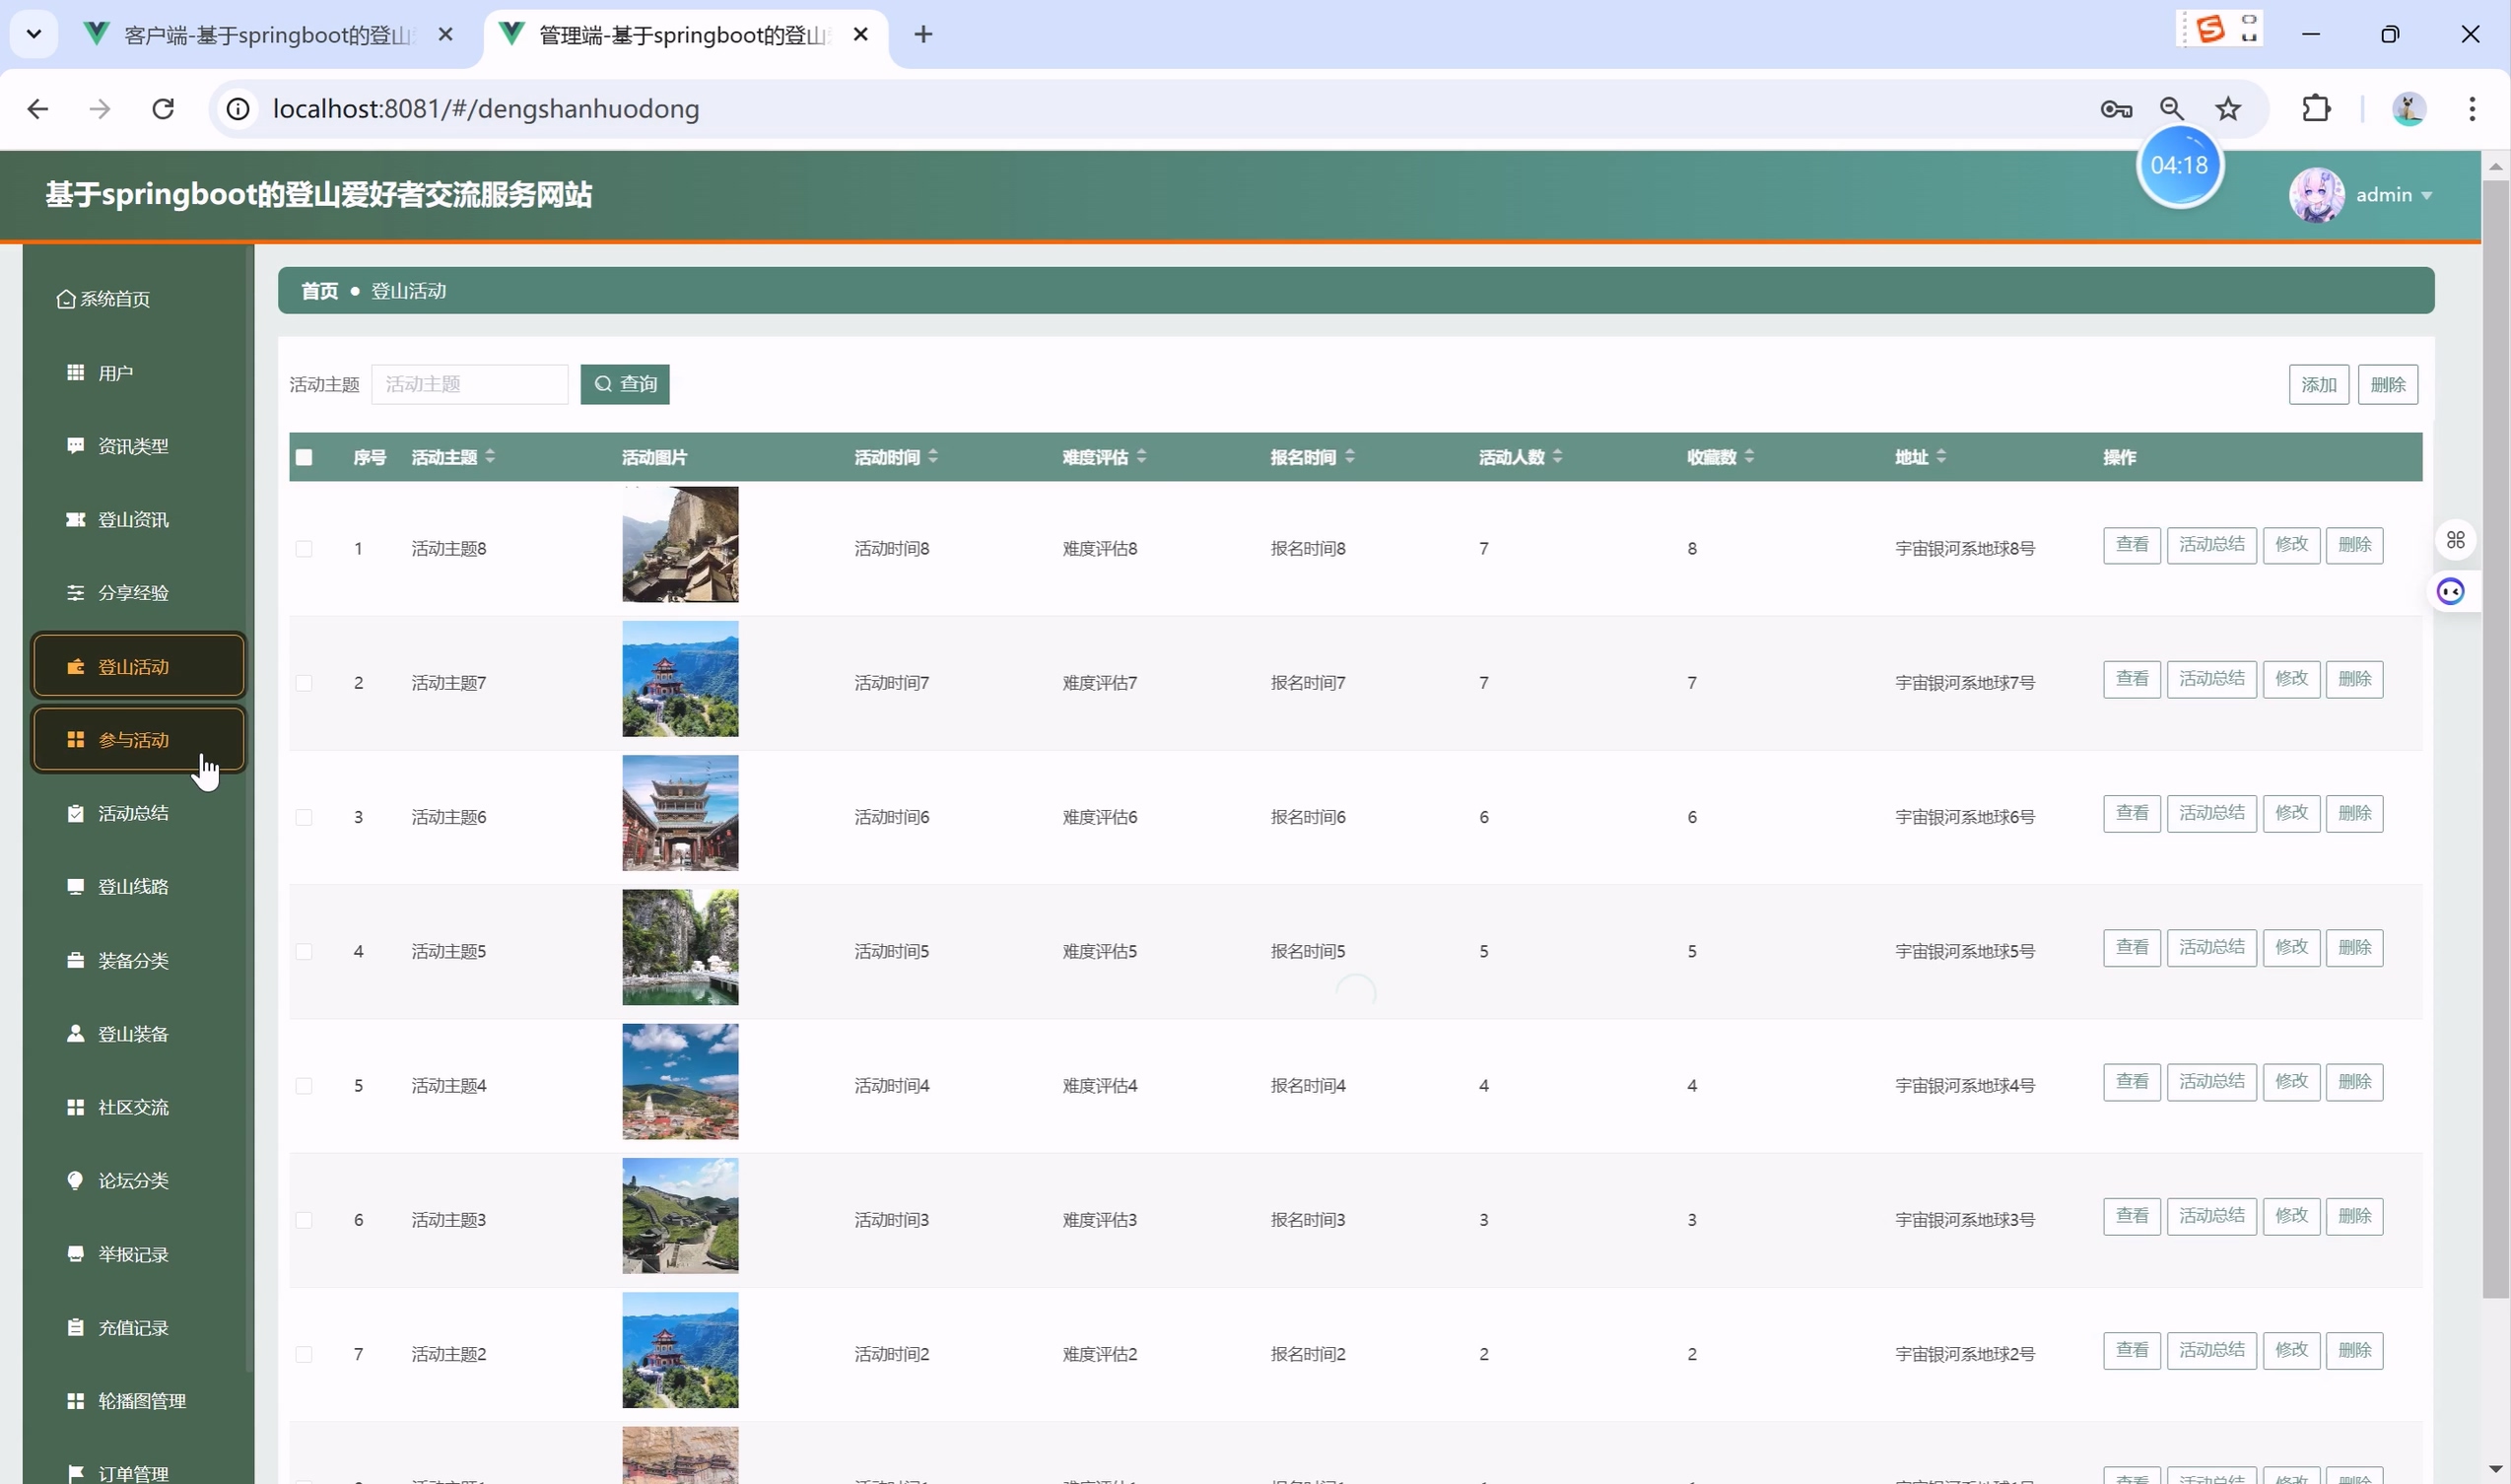
Task: Click the 分享经验 sliders icon in sidebar
Action: click(75, 593)
